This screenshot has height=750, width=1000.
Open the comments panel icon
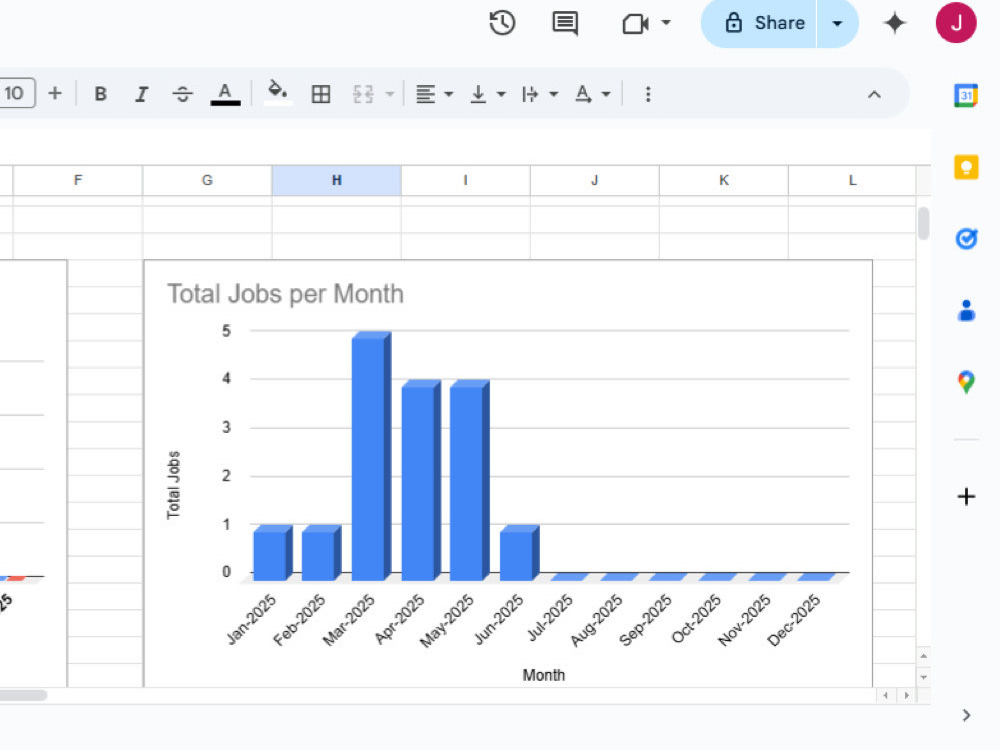coord(565,24)
